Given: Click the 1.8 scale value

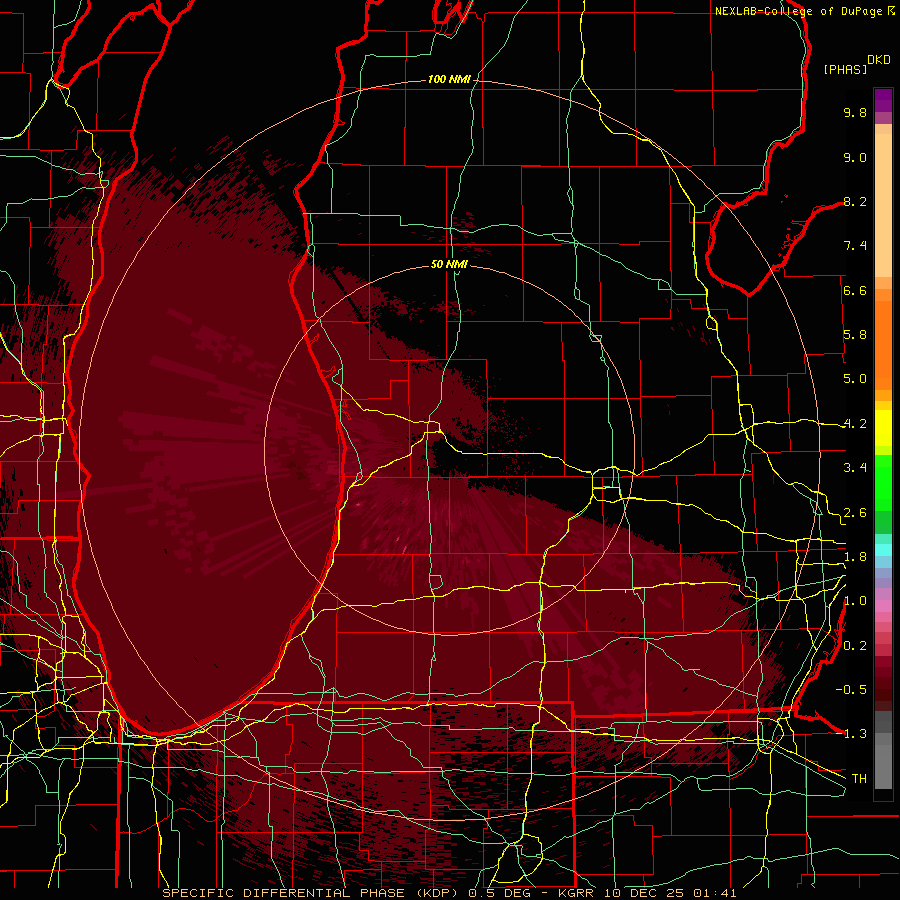Looking at the screenshot, I should point(855,557).
